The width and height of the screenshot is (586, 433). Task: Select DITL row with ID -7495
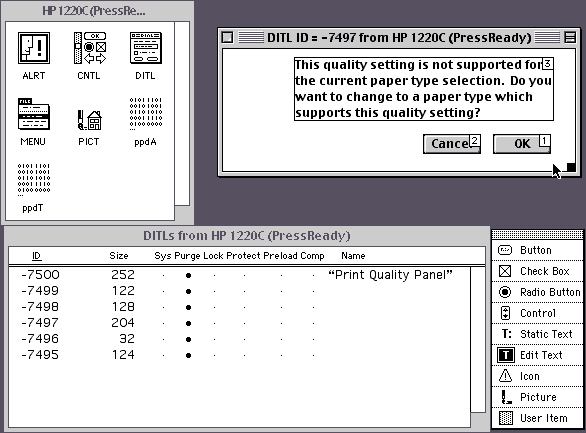coord(239,355)
